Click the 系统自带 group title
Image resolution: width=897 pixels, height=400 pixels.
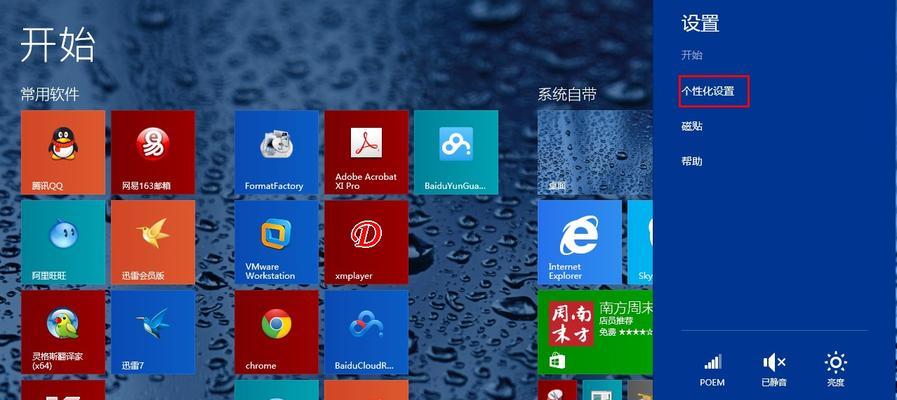[x=567, y=94]
